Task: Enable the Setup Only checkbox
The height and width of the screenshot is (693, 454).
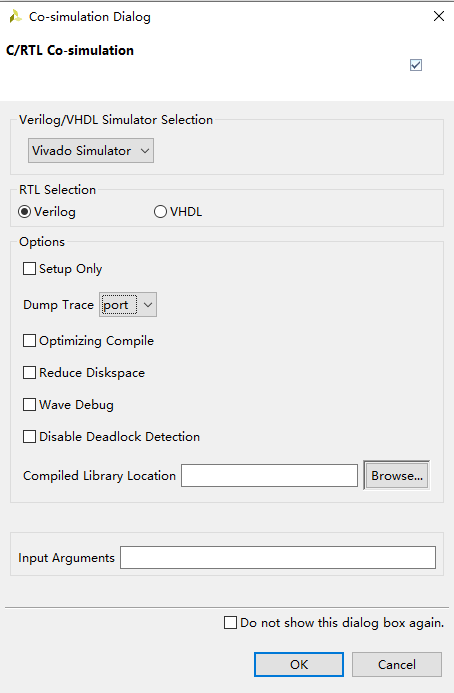Action: point(29,269)
